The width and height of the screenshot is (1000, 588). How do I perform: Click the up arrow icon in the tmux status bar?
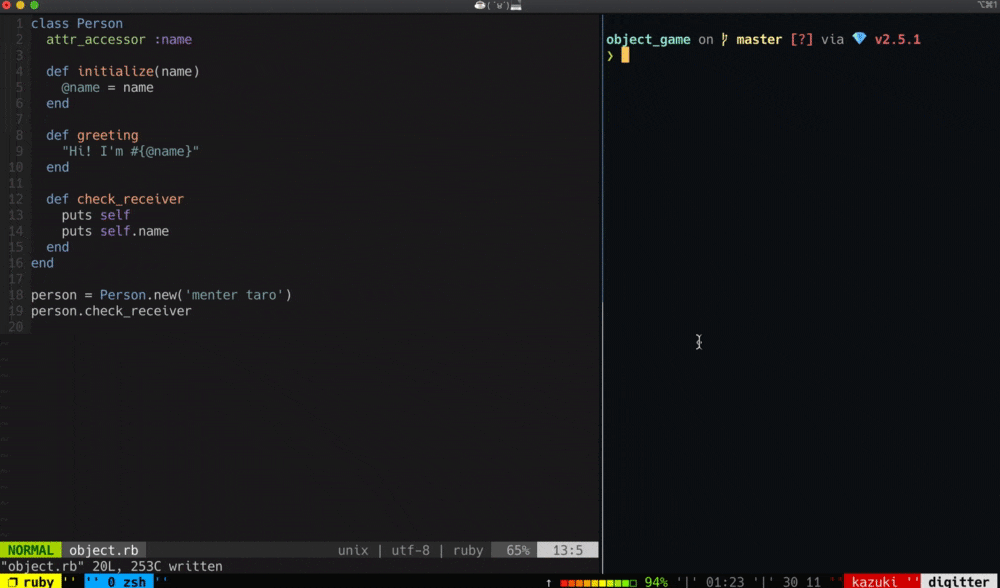(x=548, y=580)
